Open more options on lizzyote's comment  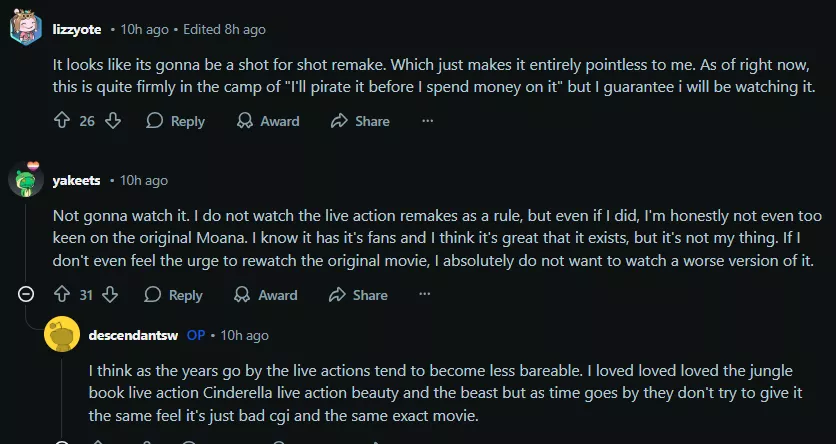coord(428,121)
